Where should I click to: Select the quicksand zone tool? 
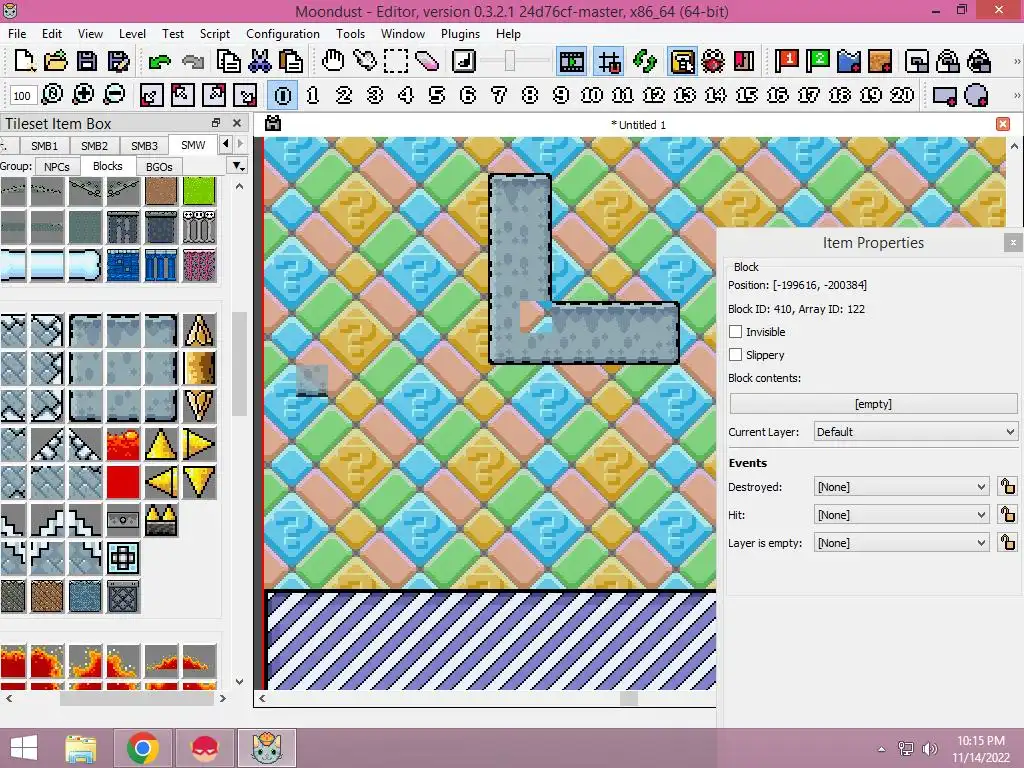tap(880, 61)
